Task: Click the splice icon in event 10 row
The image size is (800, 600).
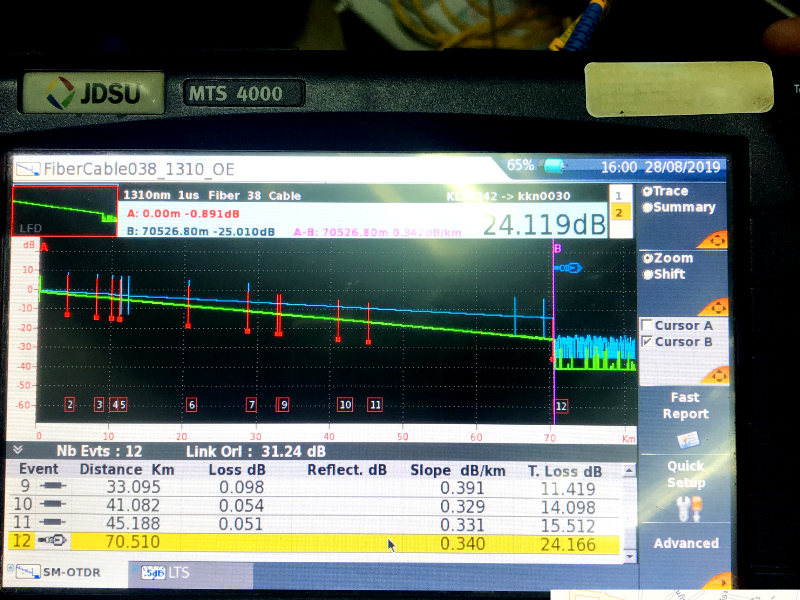Action: click(53, 504)
